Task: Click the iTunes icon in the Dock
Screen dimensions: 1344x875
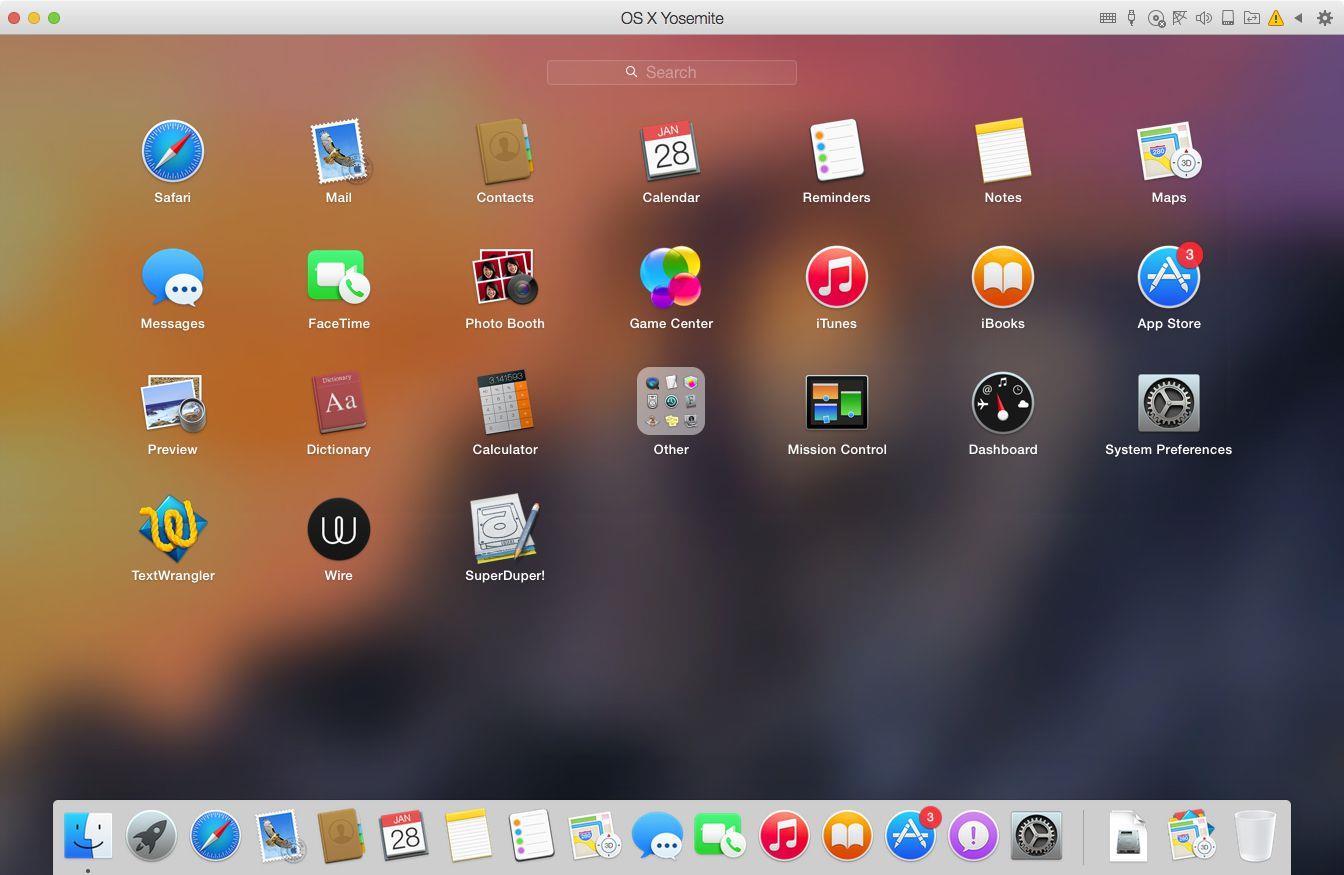Action: pyautogui.click(x=784, y=836)
